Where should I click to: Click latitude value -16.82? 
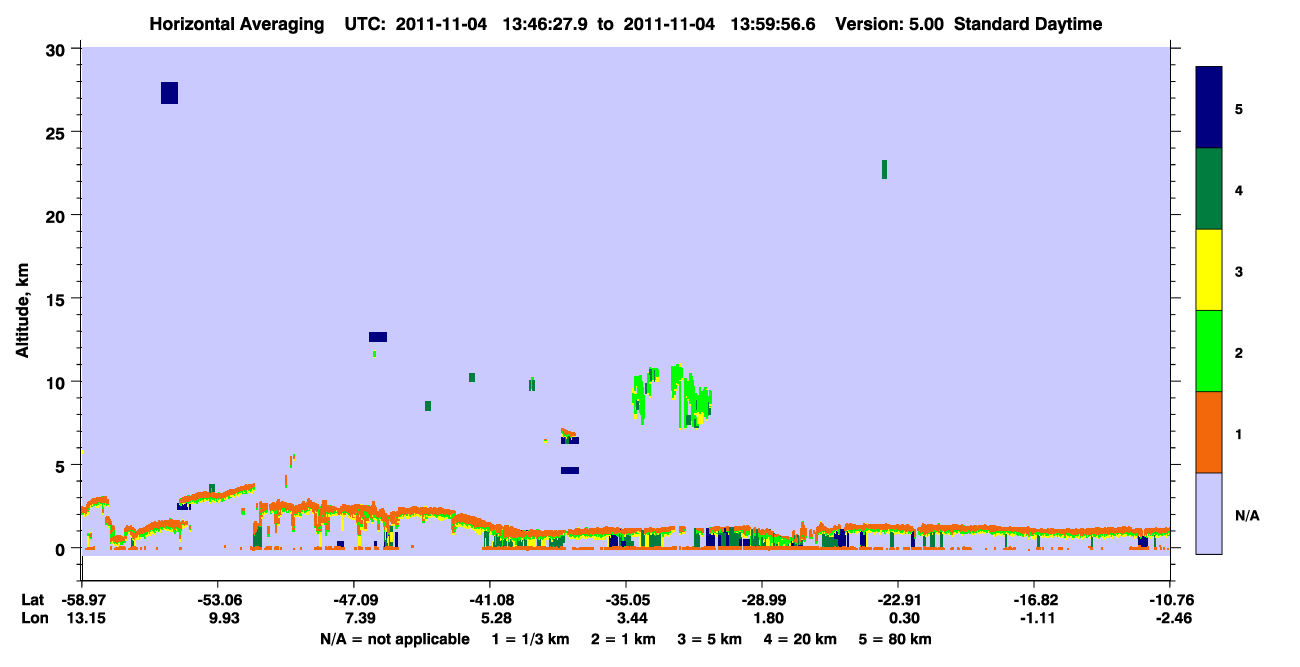(x=1034, y=600)
